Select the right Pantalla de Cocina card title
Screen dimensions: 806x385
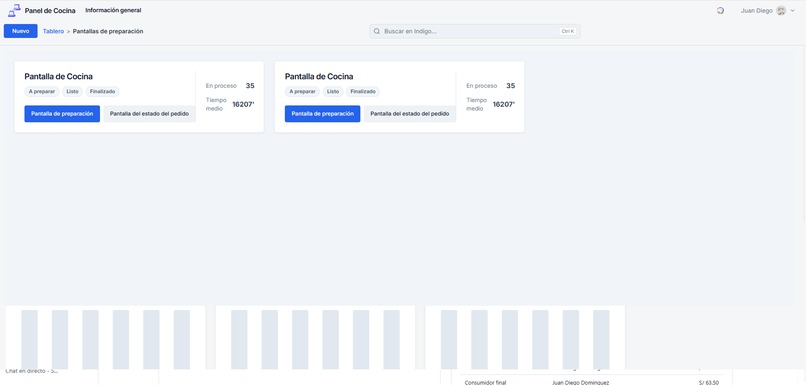pyautogui.click(x=319, y=77)
